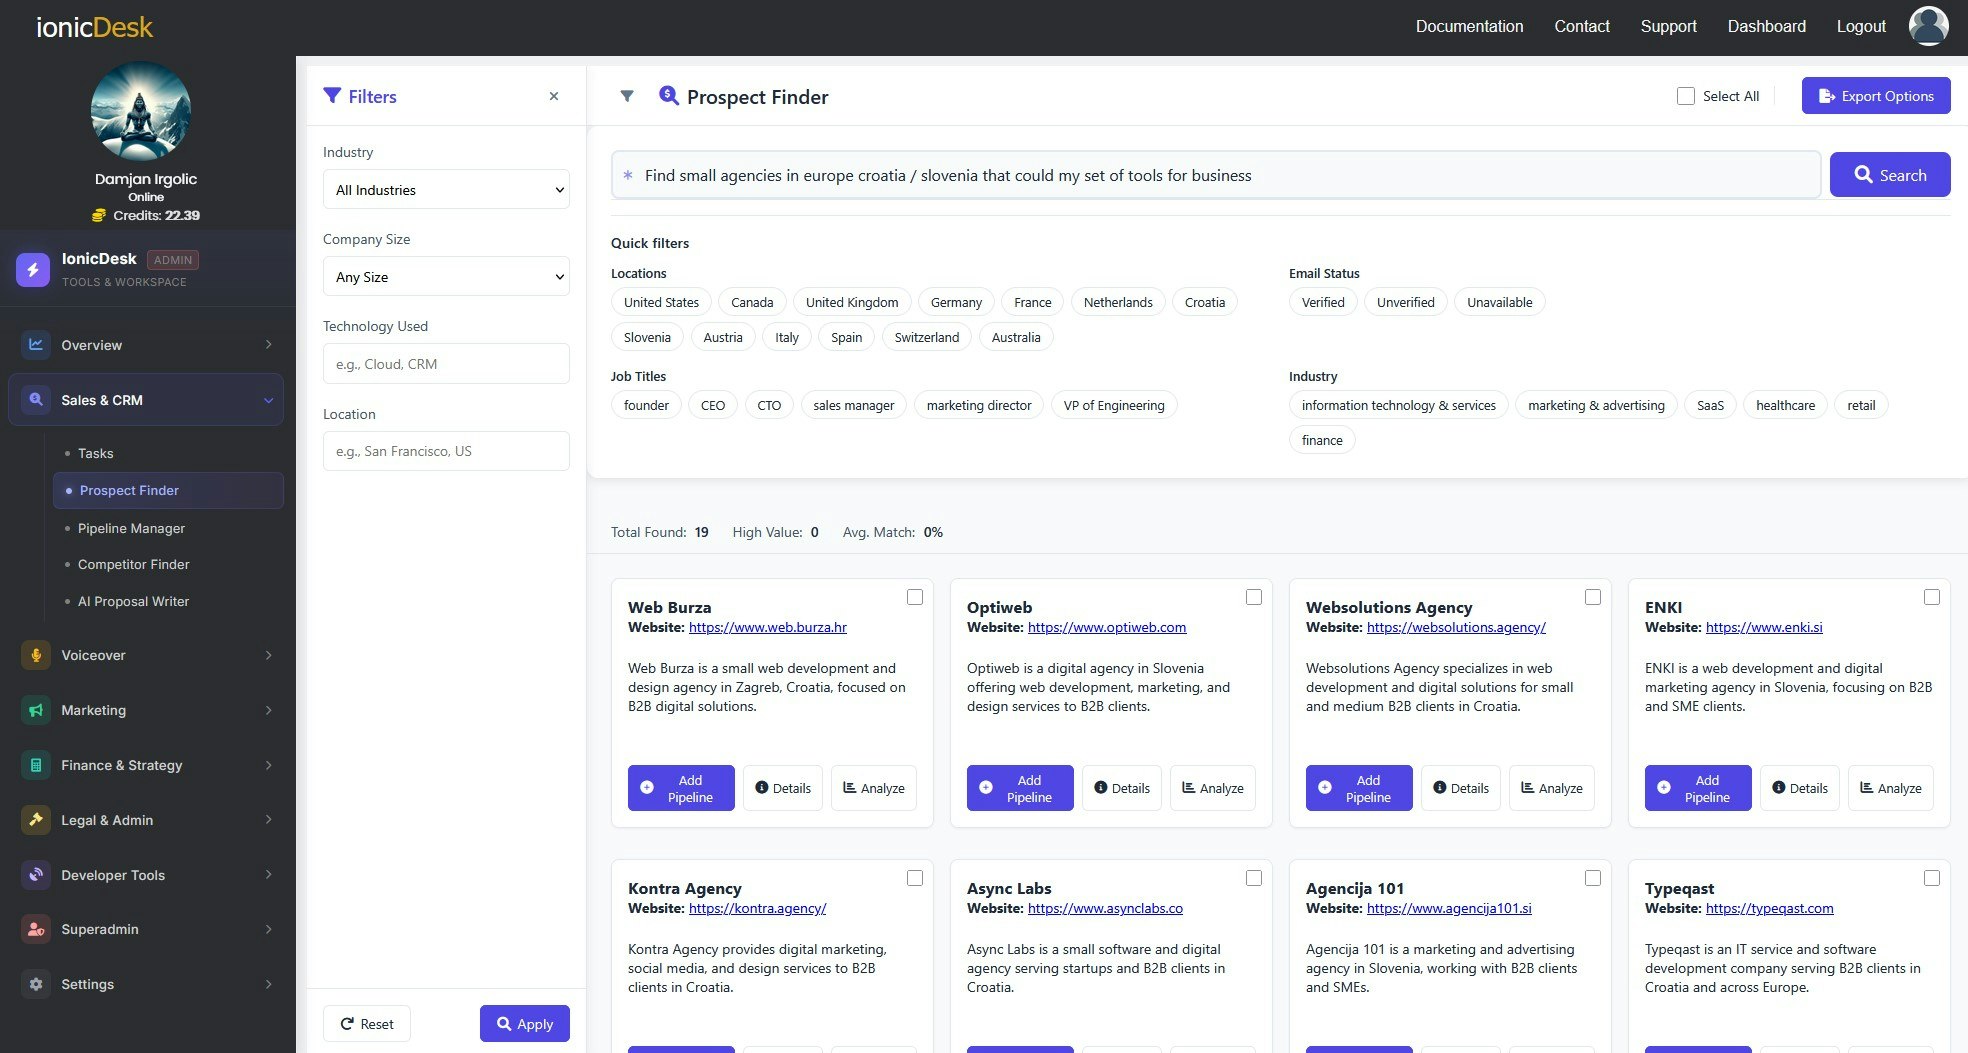Screen dimensions: 1968x1053
Task: Open the All Industries dropdown
Action: point(446,190)
